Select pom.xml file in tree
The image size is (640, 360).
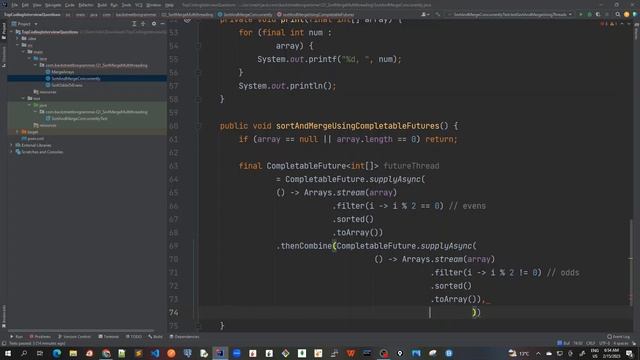coord(33,138)
